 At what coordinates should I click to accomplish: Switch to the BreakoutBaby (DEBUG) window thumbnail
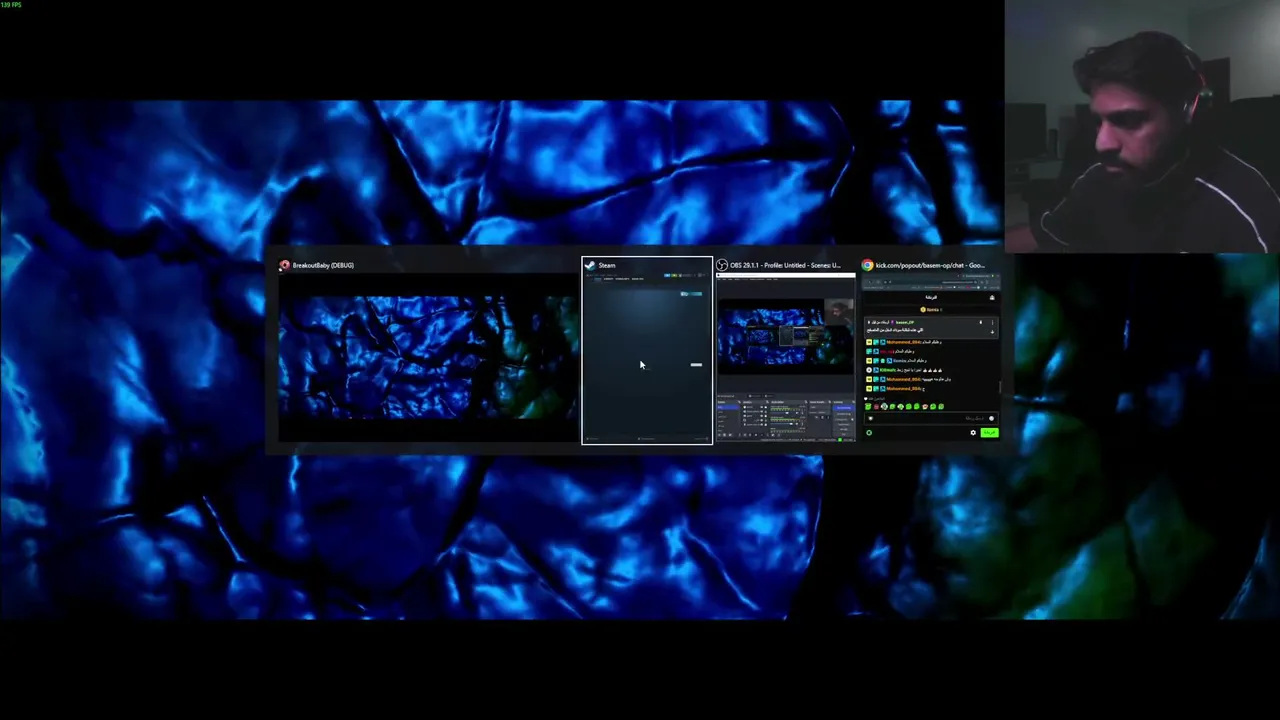tap(428, 357)
